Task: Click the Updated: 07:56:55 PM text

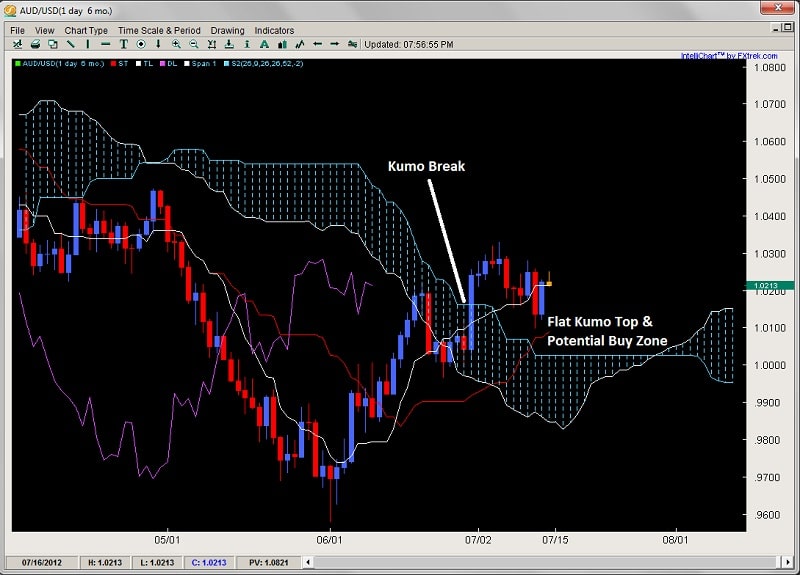Action: click(409, 44)
